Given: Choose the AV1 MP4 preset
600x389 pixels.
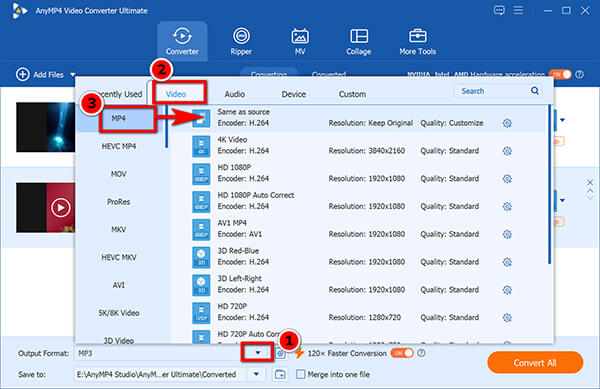Looking at the screenshot, I should tap(359, 229).
